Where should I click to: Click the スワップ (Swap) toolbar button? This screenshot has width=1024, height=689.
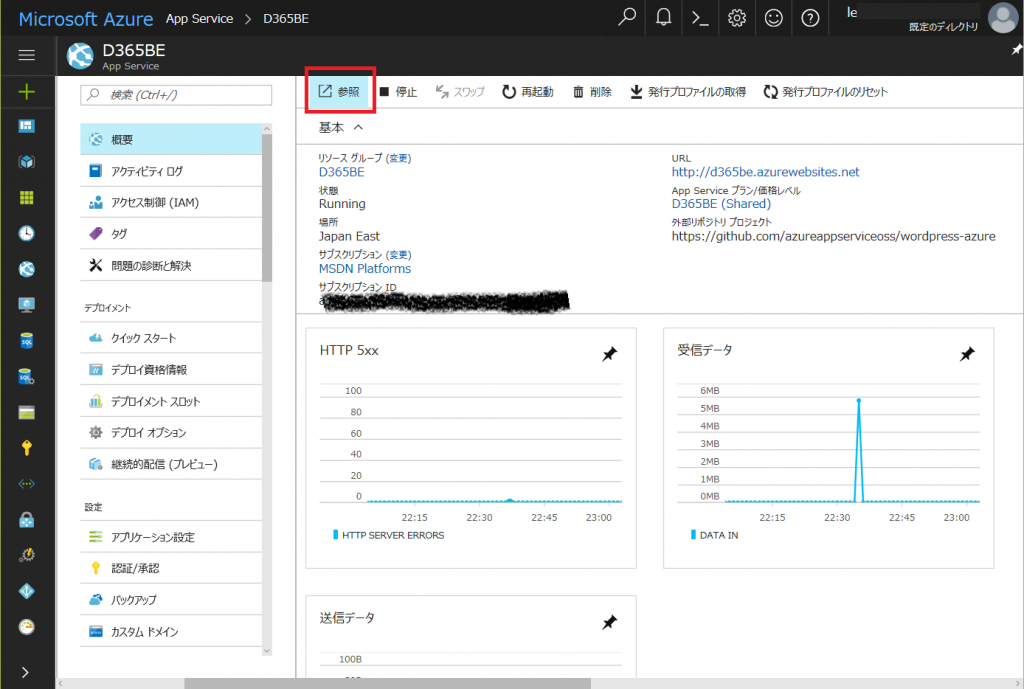click(460, 92)
